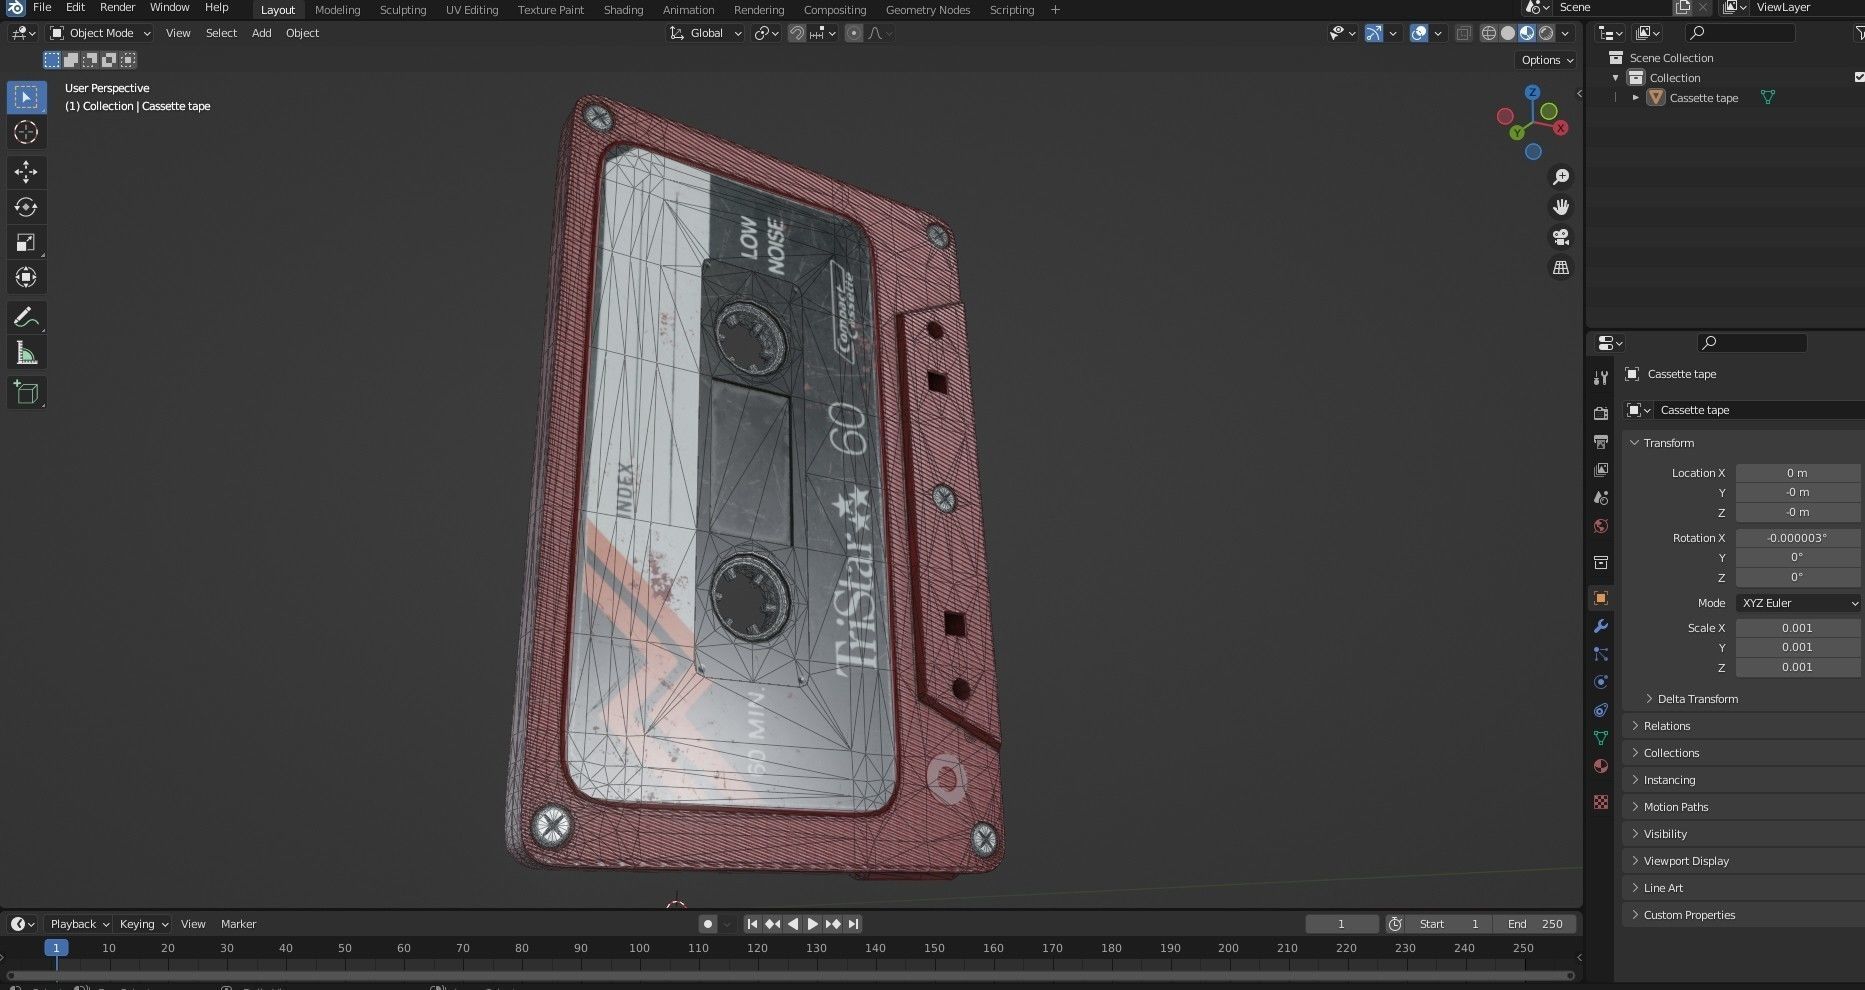
Task: Open the Render menu
Action: [x=117, y=7]
